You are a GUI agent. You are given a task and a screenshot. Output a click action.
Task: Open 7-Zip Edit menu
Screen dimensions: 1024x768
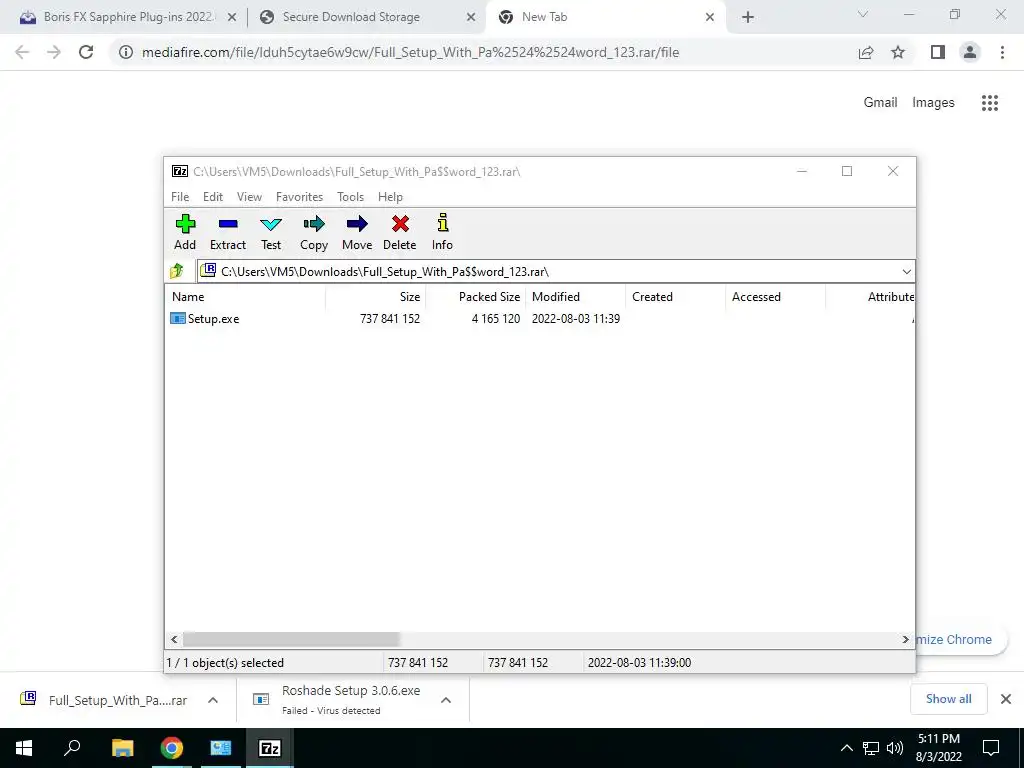click(213, 197)
